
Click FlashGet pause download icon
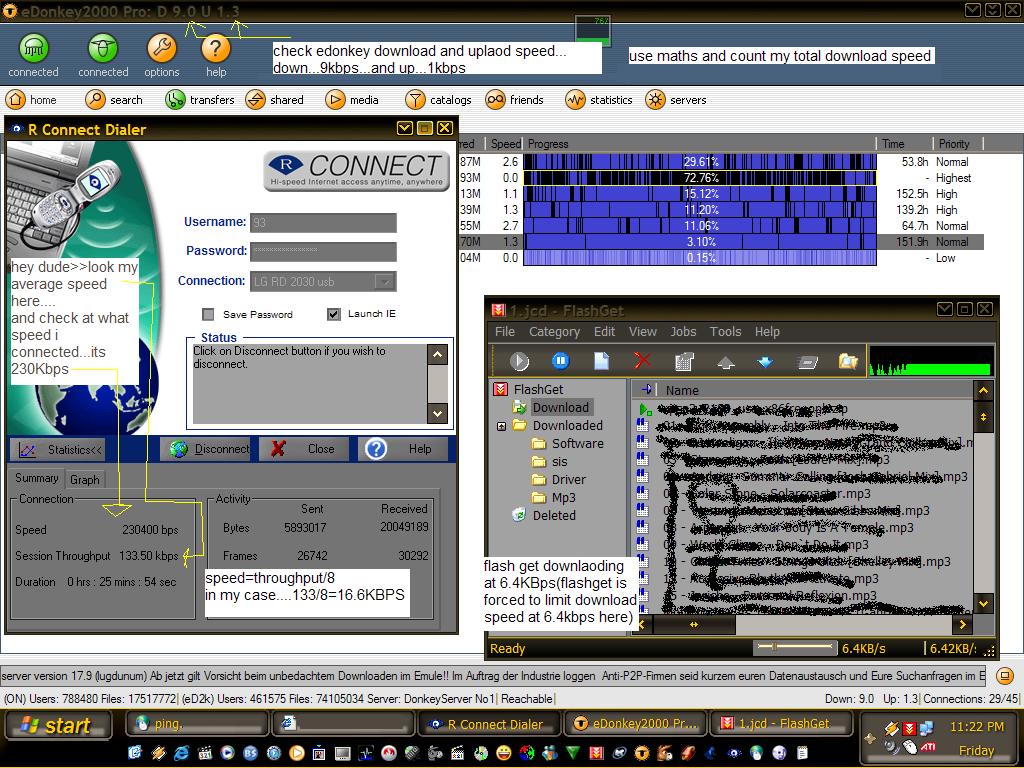(x=560, y=361)
